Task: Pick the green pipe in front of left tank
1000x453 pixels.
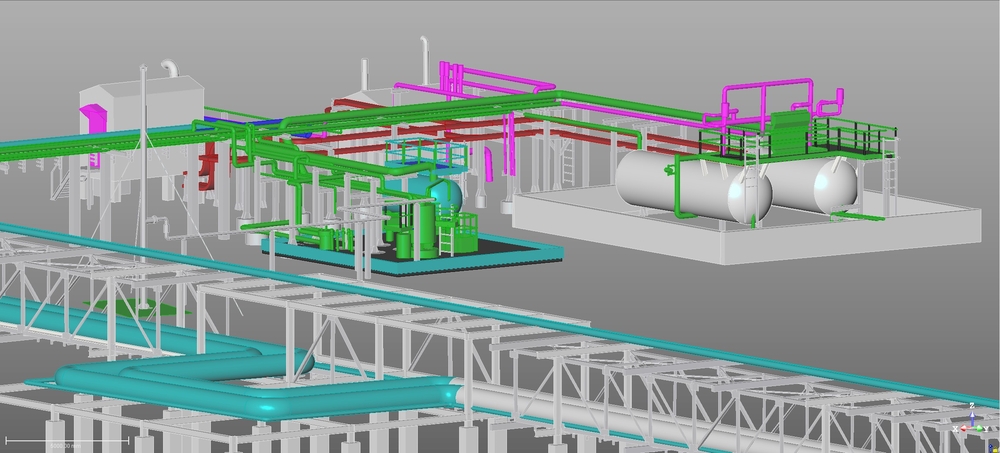Action: (x=679, y=190)
